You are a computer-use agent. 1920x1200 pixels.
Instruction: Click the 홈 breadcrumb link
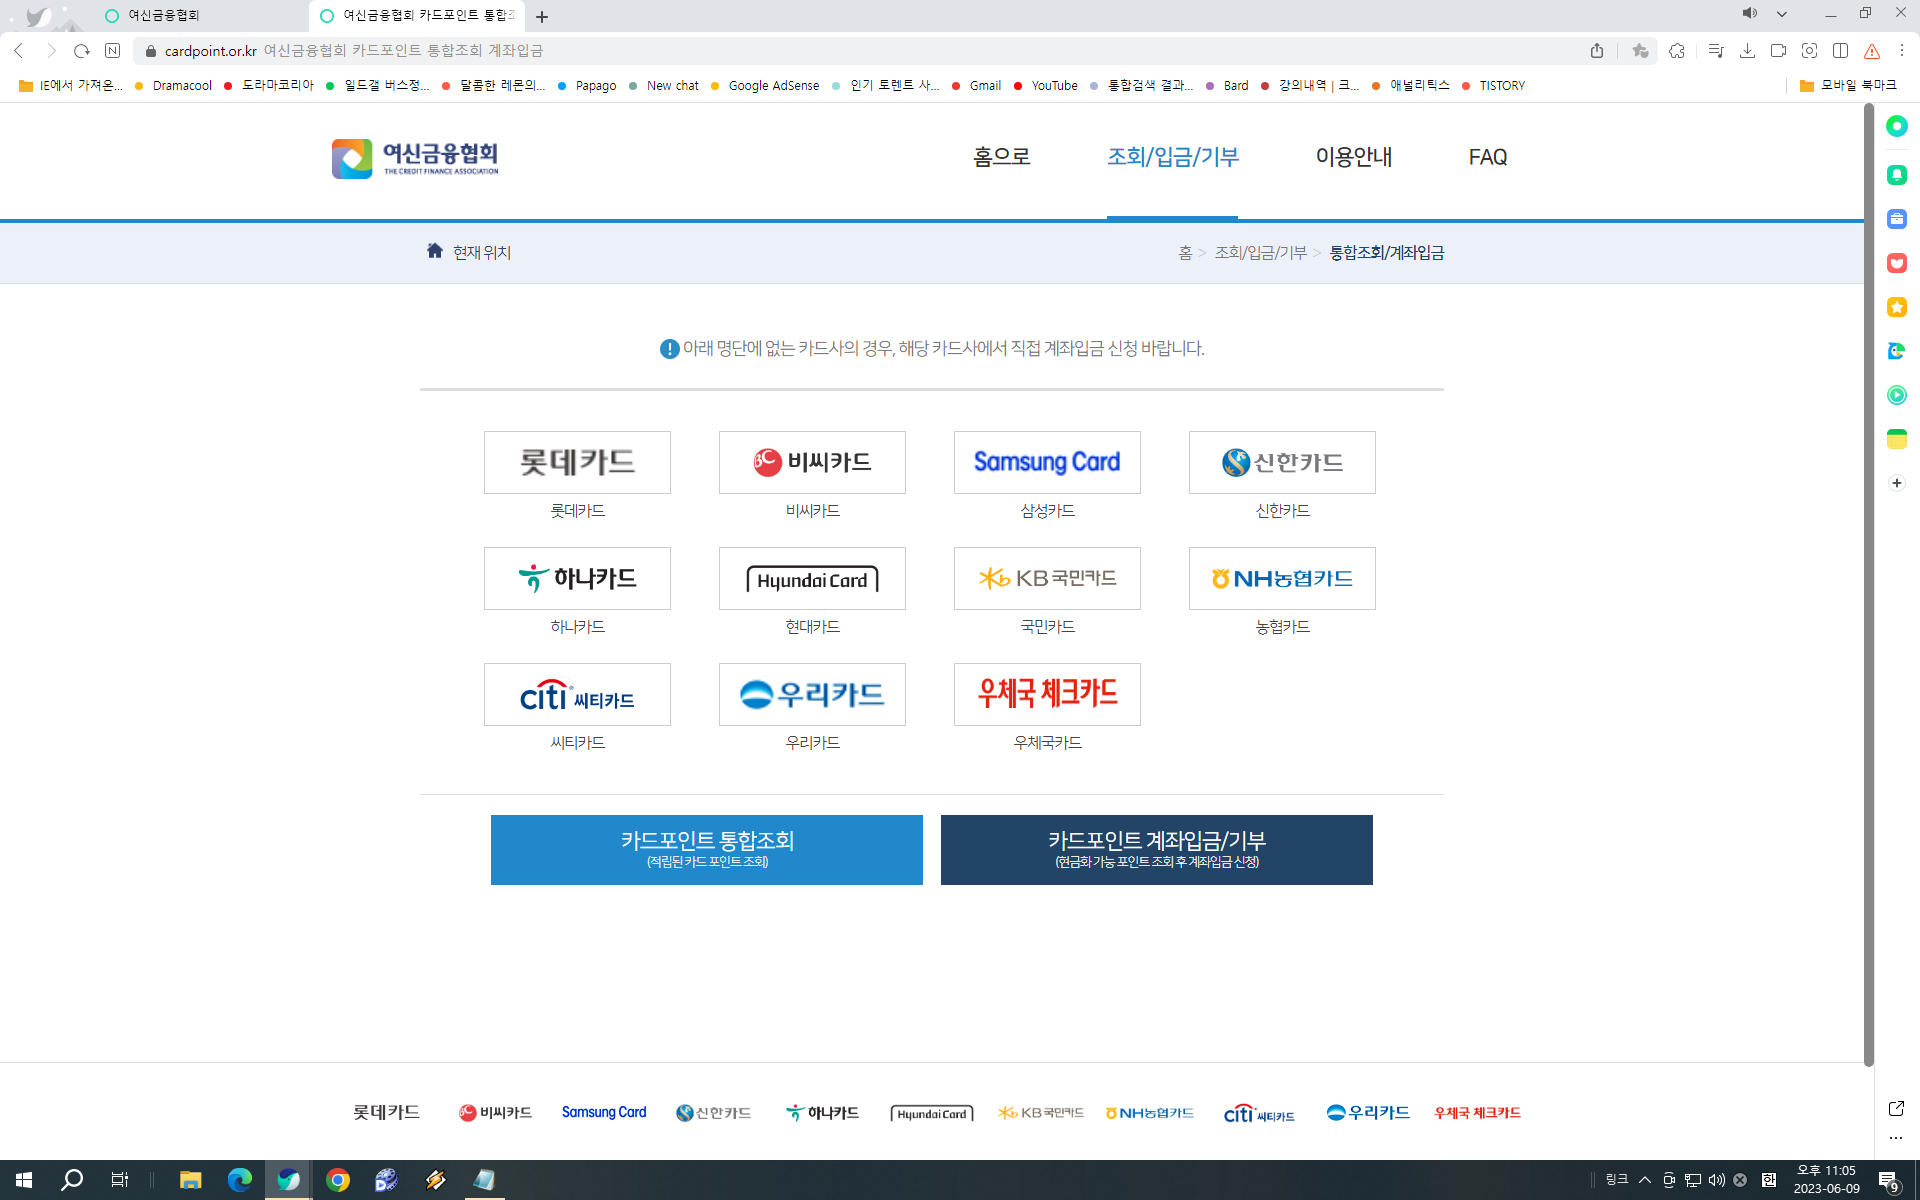[1185, 253]
